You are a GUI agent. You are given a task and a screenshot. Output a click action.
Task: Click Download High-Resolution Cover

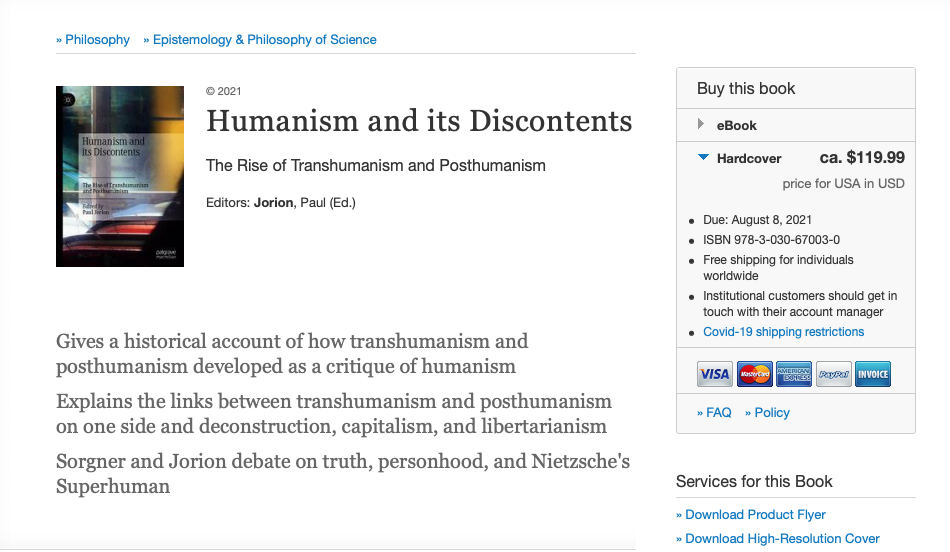pyautogui.click(x=777, y=539)
